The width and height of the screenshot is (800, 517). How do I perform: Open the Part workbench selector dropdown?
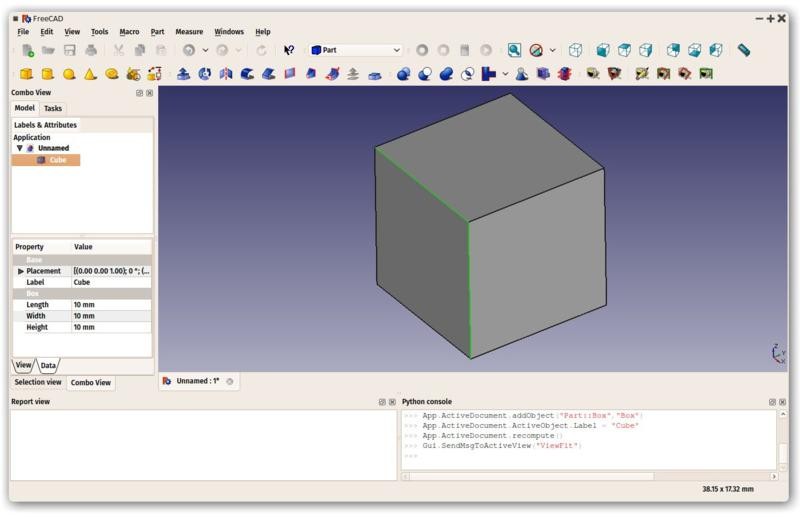(x=356, y=50)
